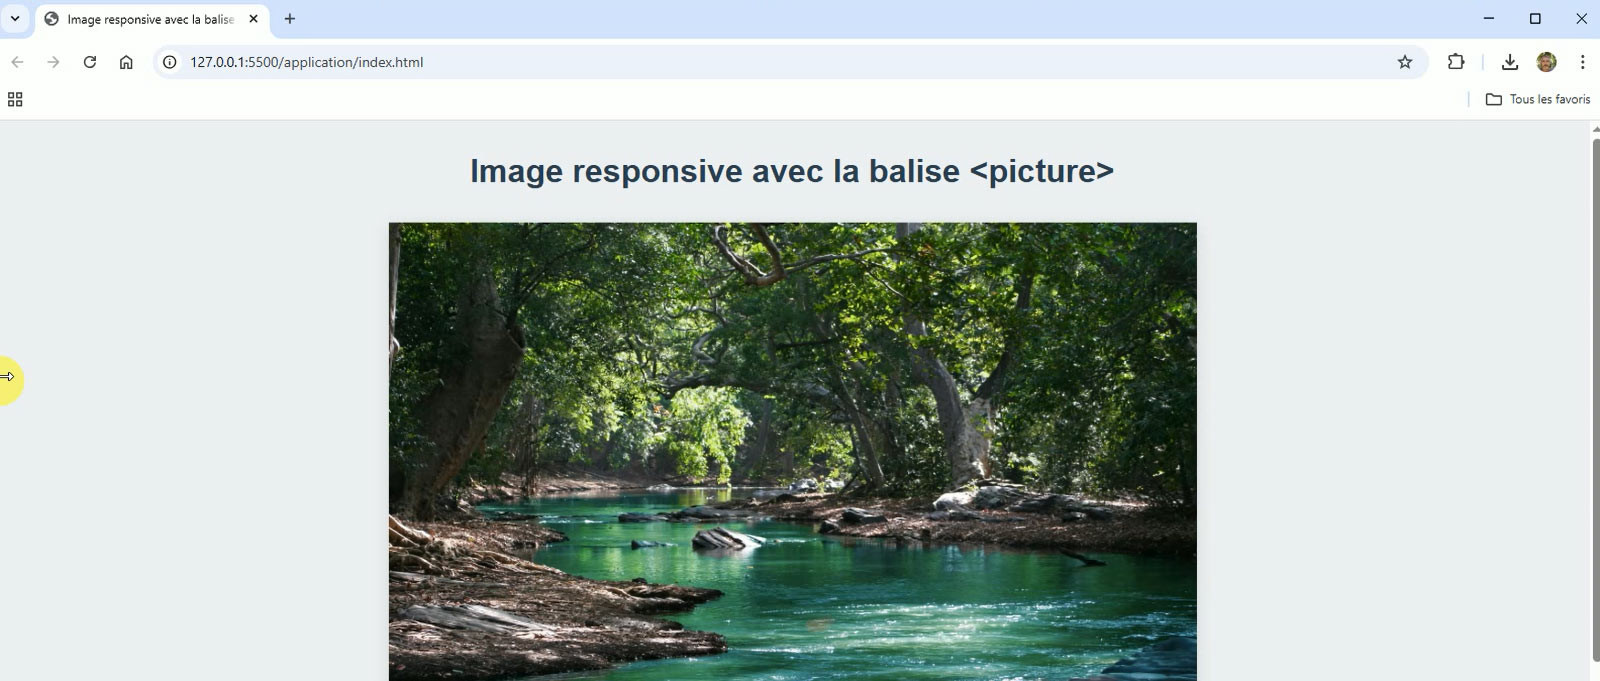Open the Chrome three-dot menu
1600x681 pixels.
(x=1582, y=62)
